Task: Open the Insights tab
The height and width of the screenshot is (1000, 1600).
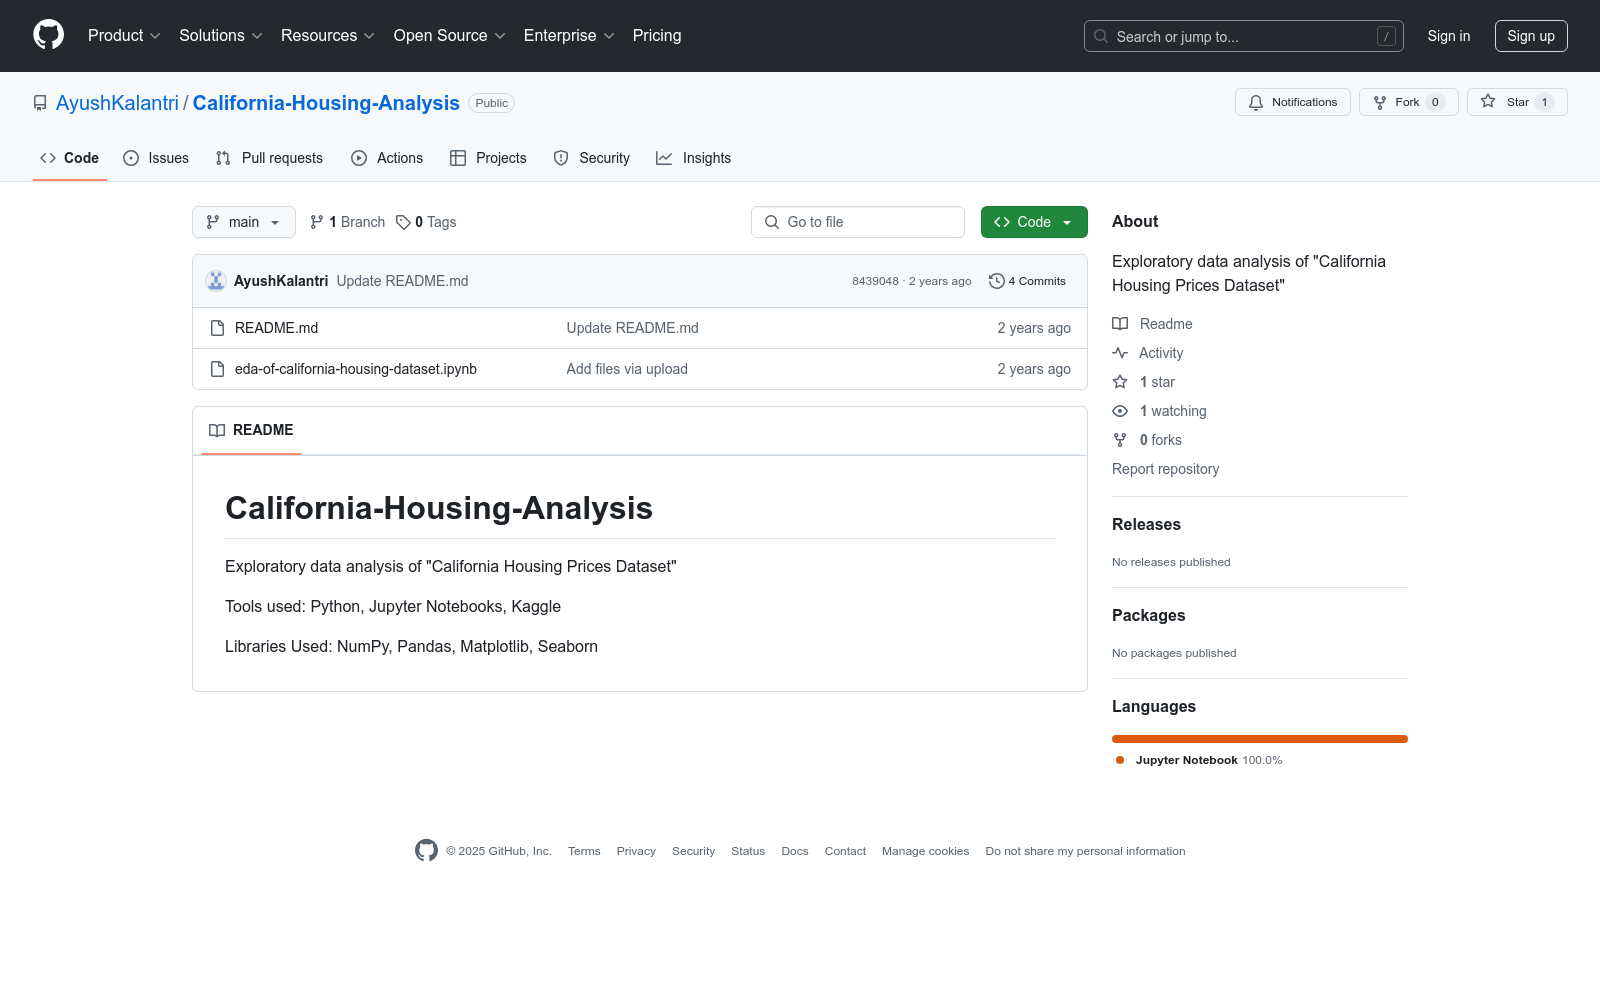Action: pyautogui.click(x=694, y=158)
